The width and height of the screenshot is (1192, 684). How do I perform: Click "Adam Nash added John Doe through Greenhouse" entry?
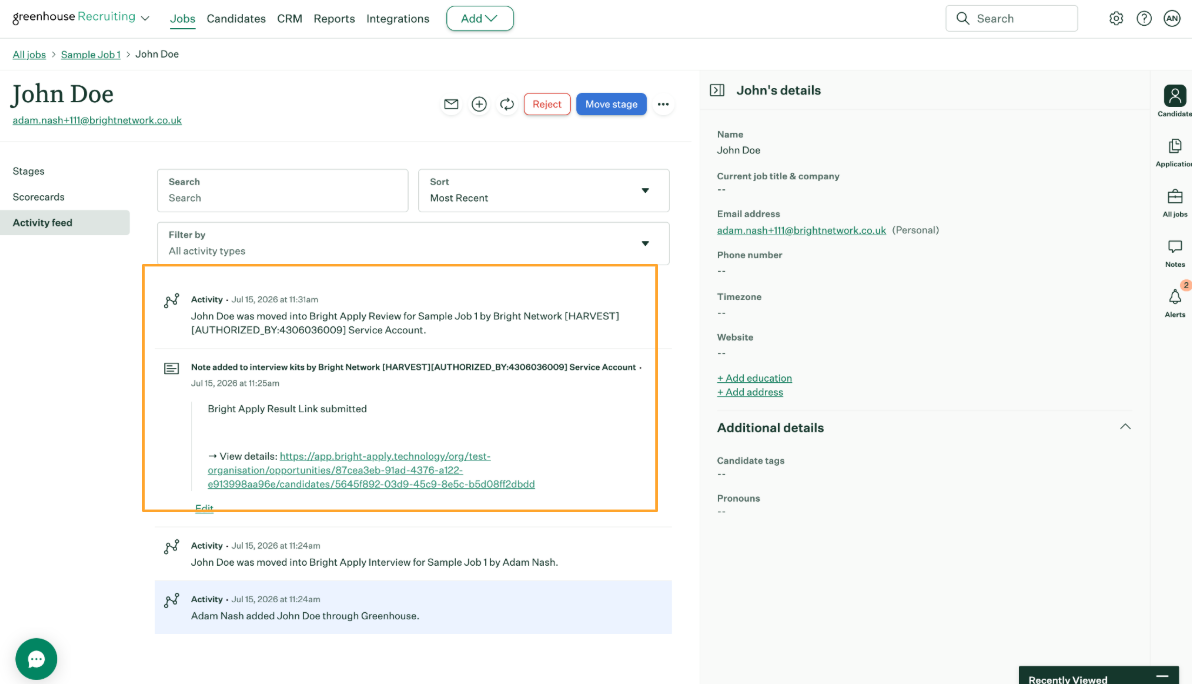coord(414,607)
